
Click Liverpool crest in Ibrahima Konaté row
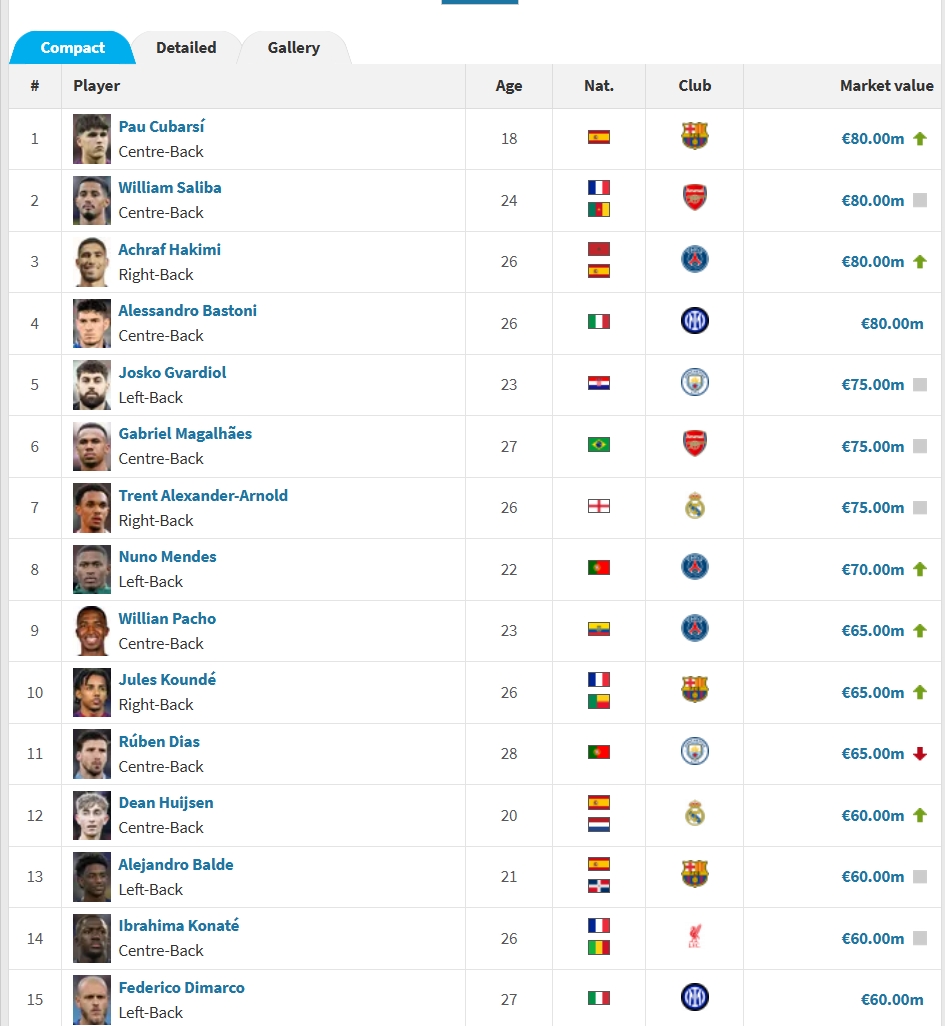point(694,937)
